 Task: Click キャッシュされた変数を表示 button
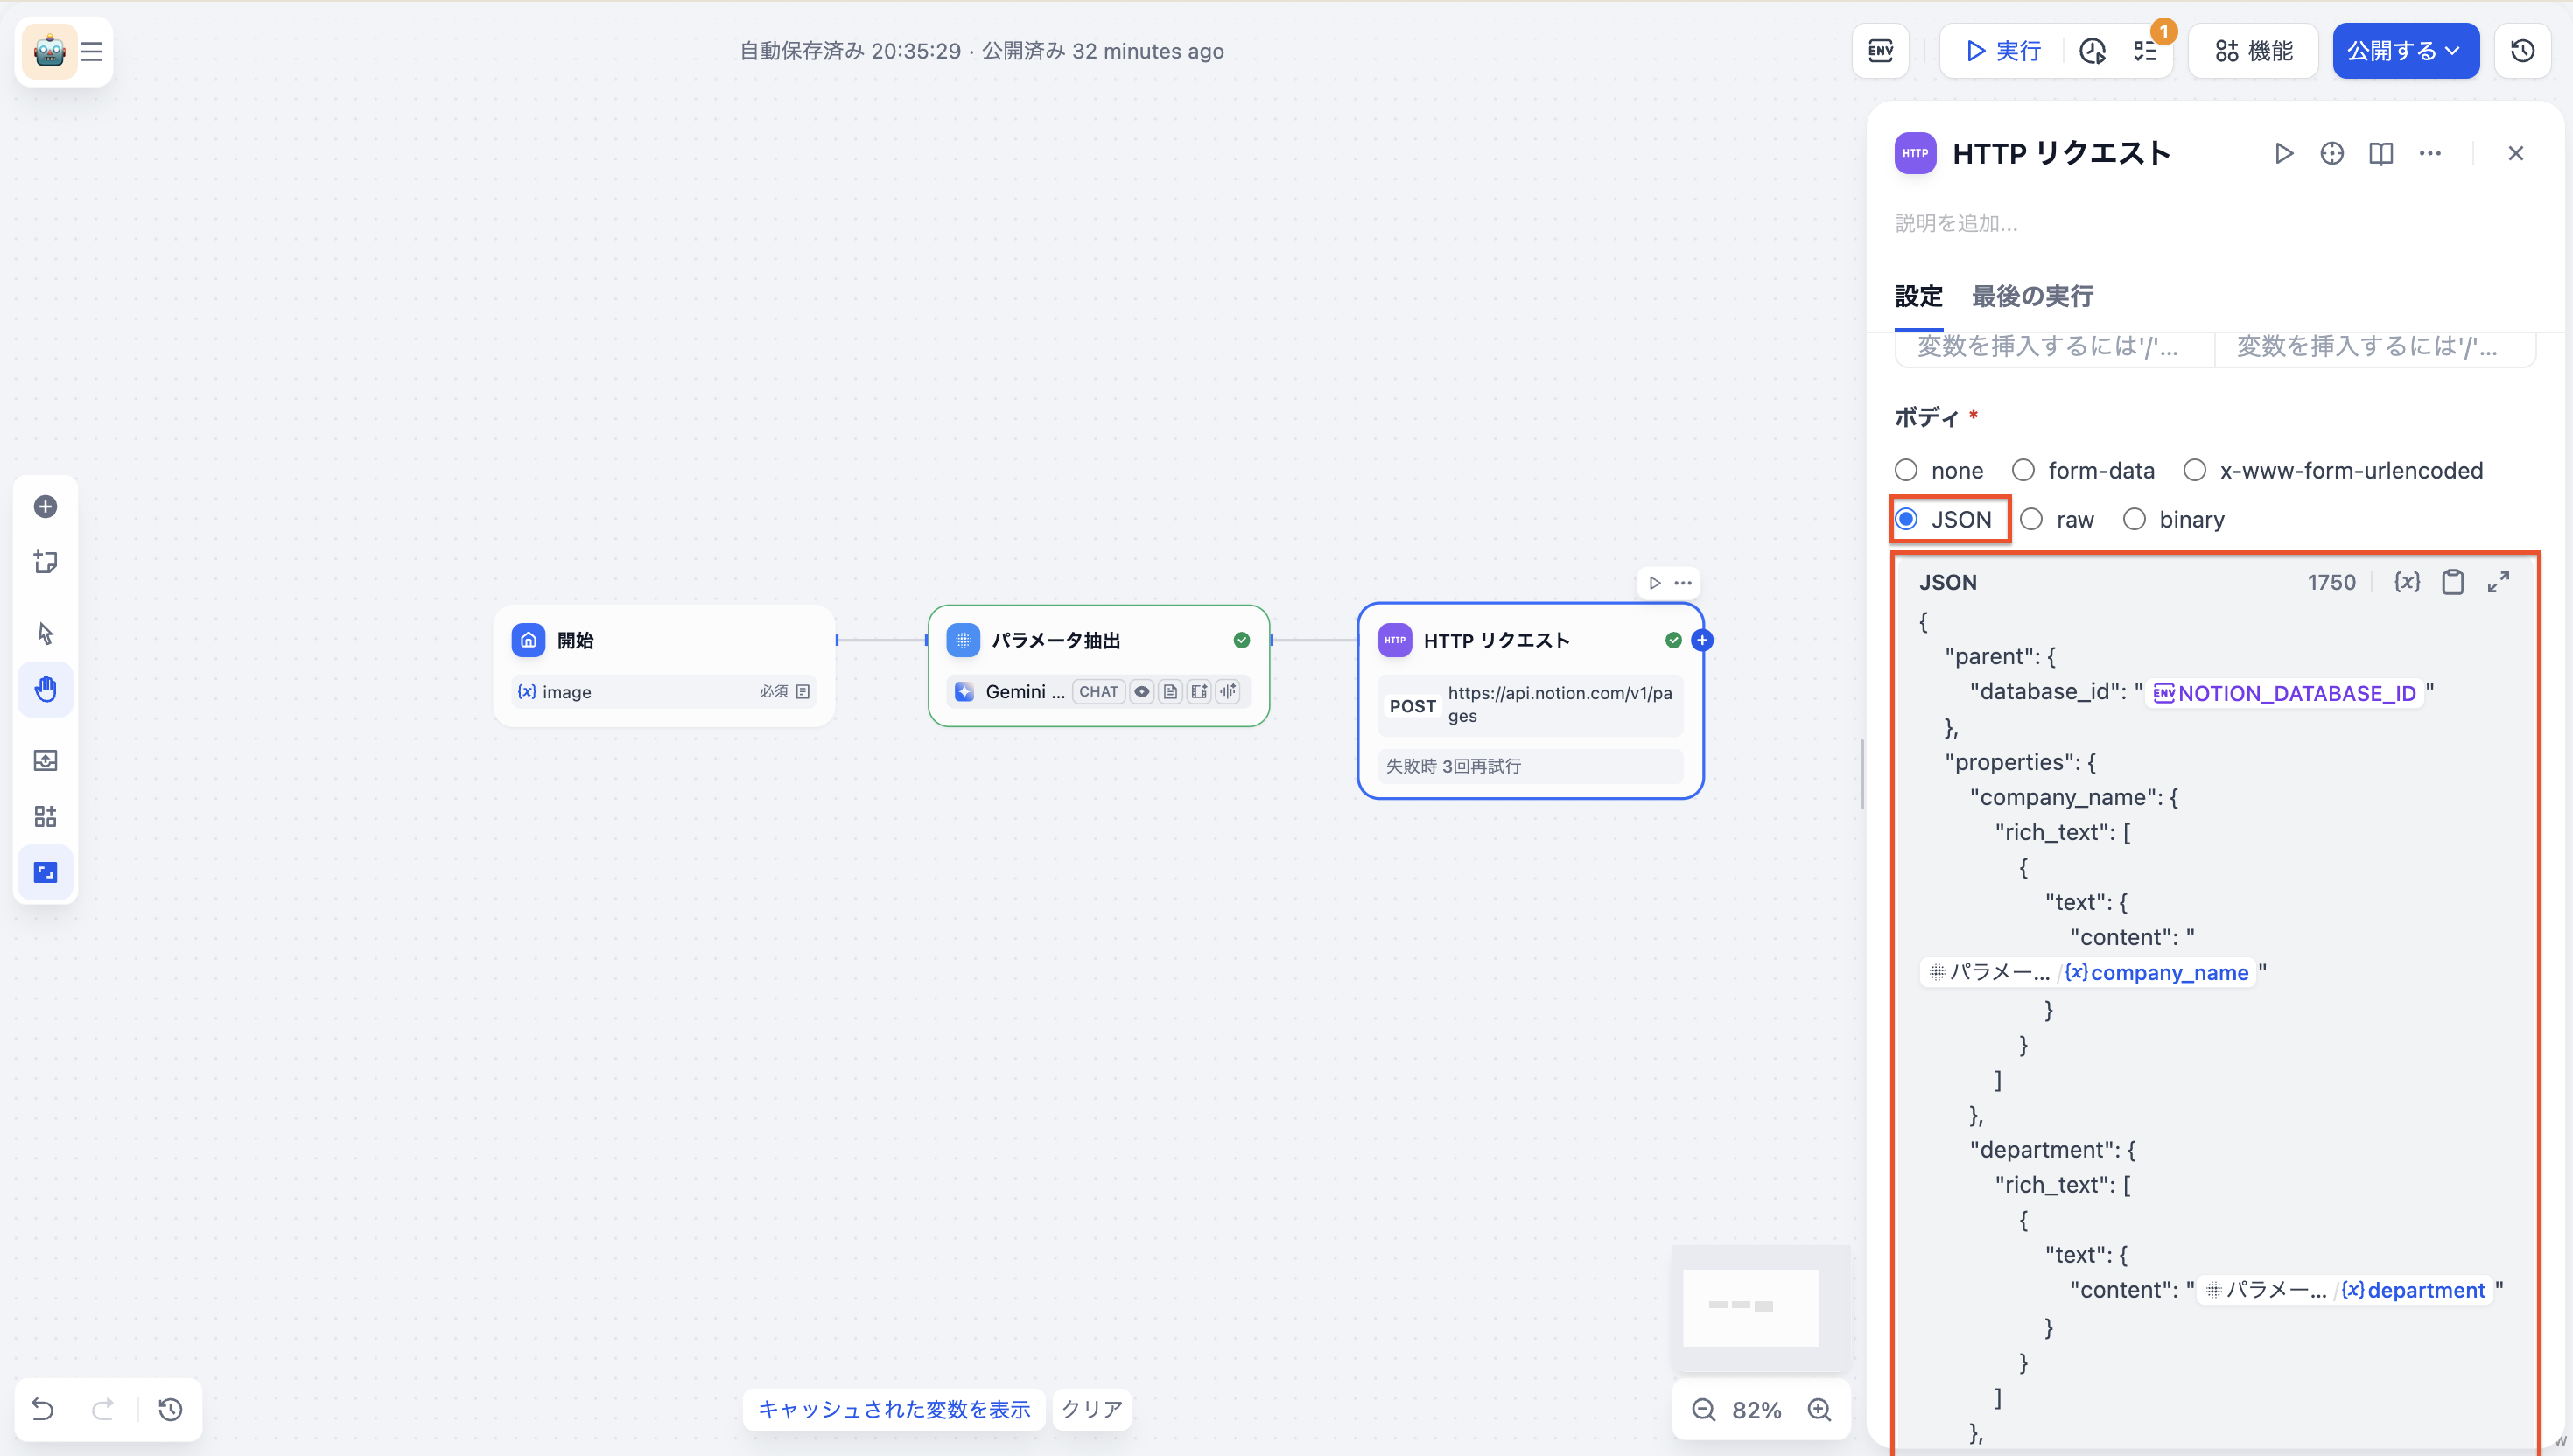coord(893,1409)
